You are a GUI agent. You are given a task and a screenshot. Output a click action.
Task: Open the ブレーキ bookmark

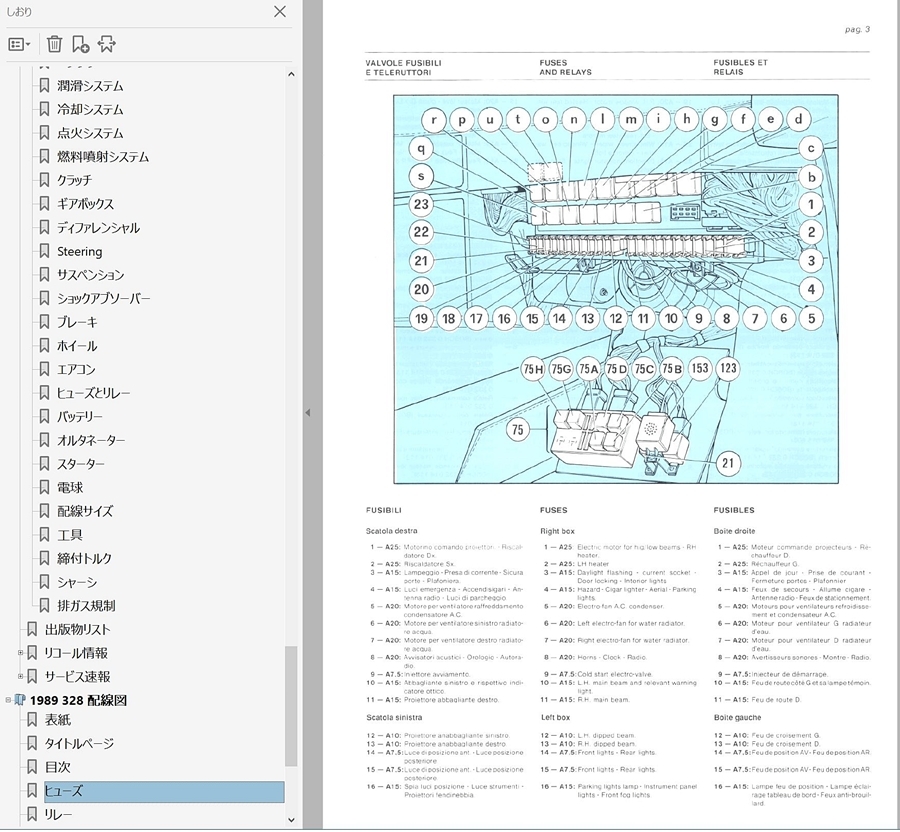click(77, 322)
